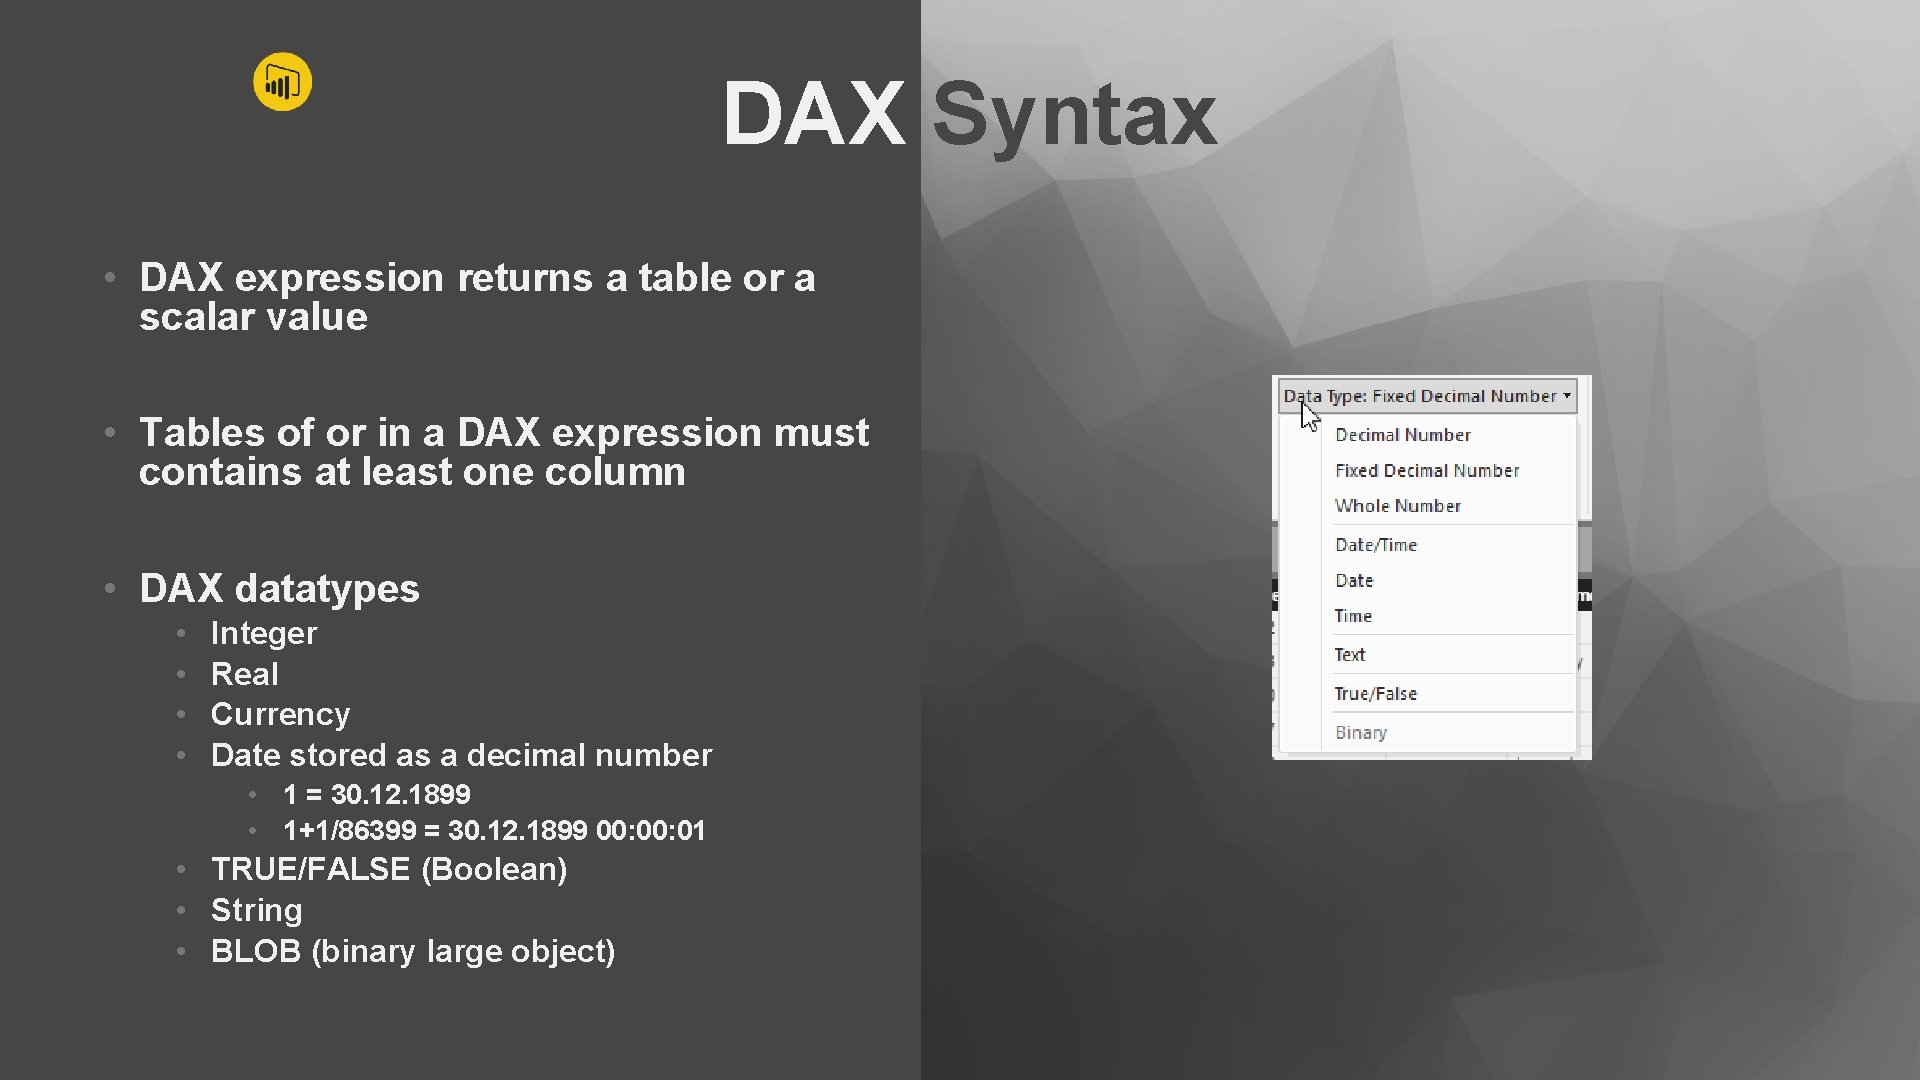Click the dropdown arrow beside Fixed Decimal Number
The height and width of the screenshot is (1080, 1920).
[1567, 396]
